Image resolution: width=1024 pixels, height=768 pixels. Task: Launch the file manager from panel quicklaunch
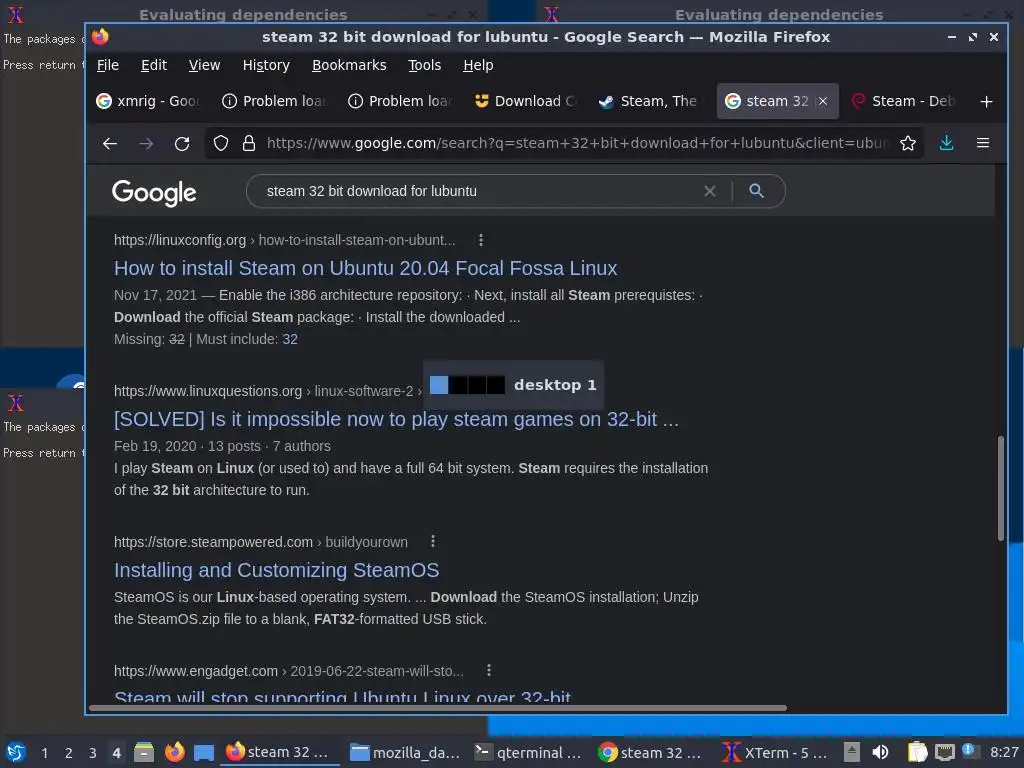(x=144, y=752)
